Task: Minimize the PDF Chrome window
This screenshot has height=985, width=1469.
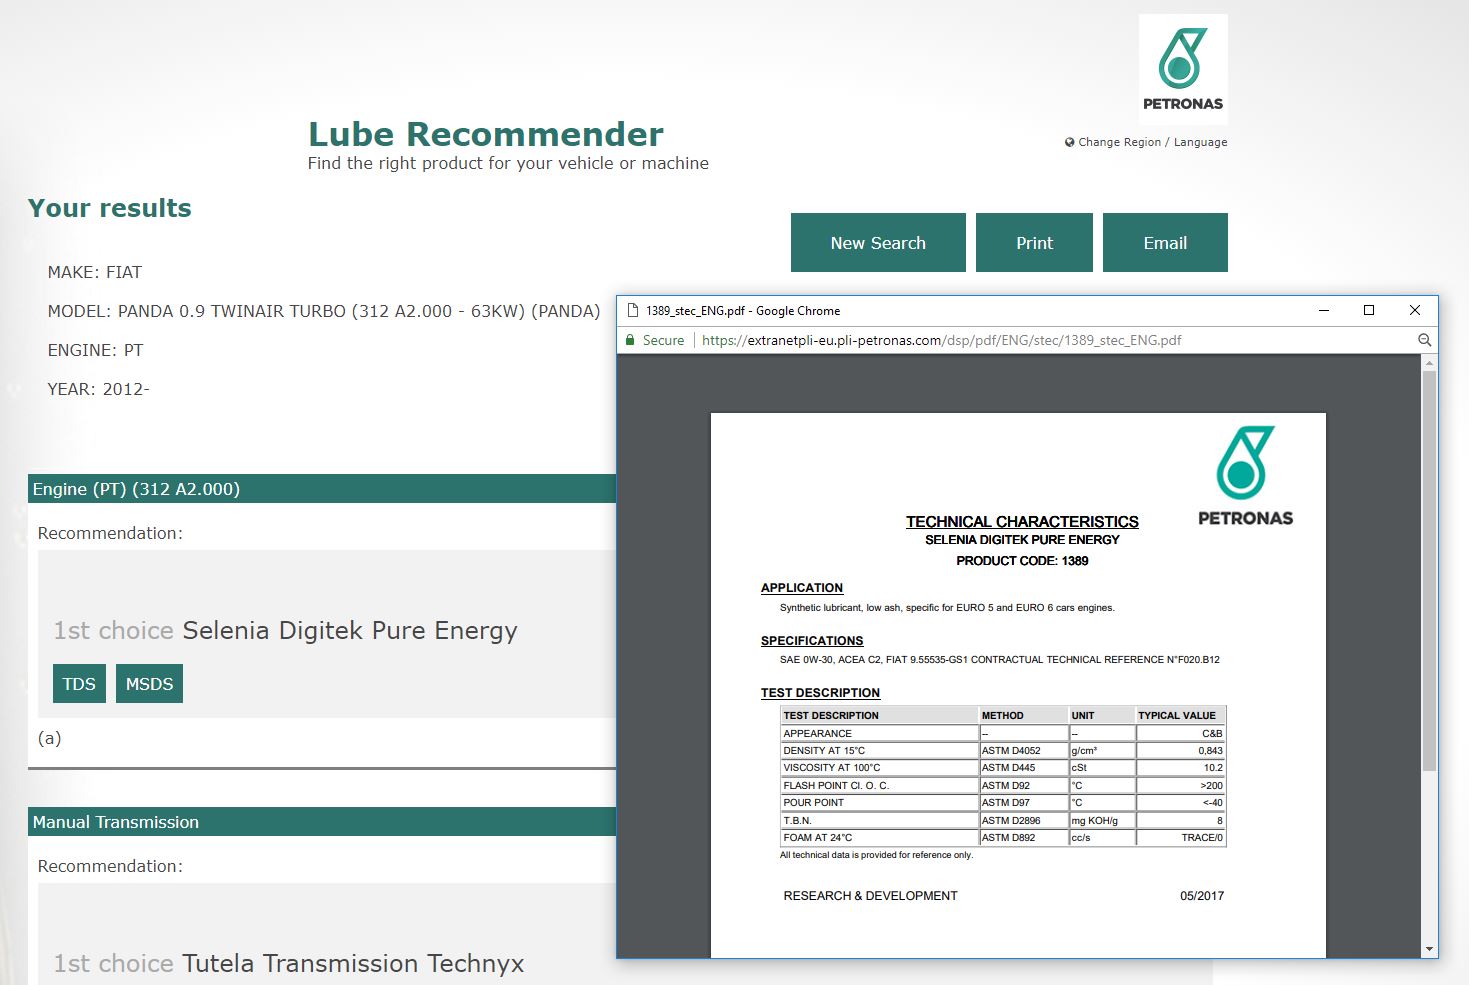Action: pos(1324,310)
